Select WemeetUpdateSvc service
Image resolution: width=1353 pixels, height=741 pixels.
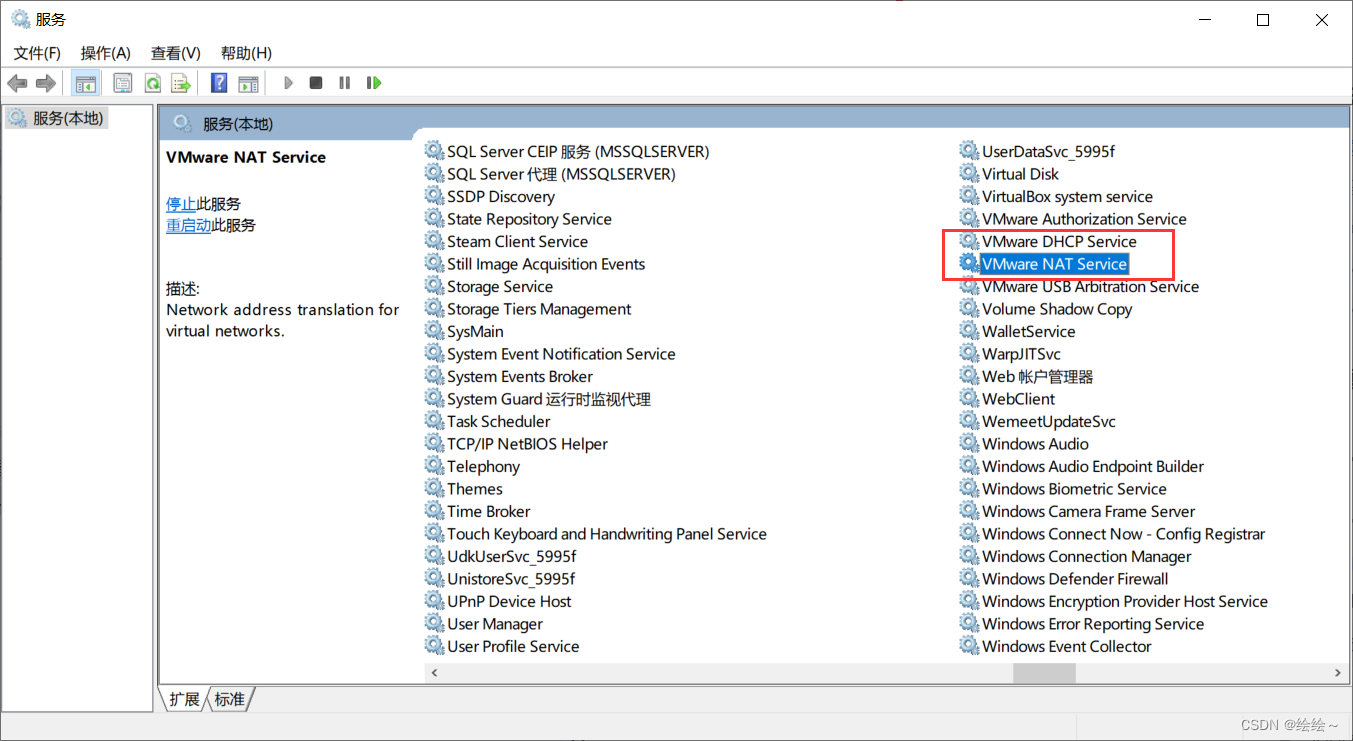coord(1049,421)
